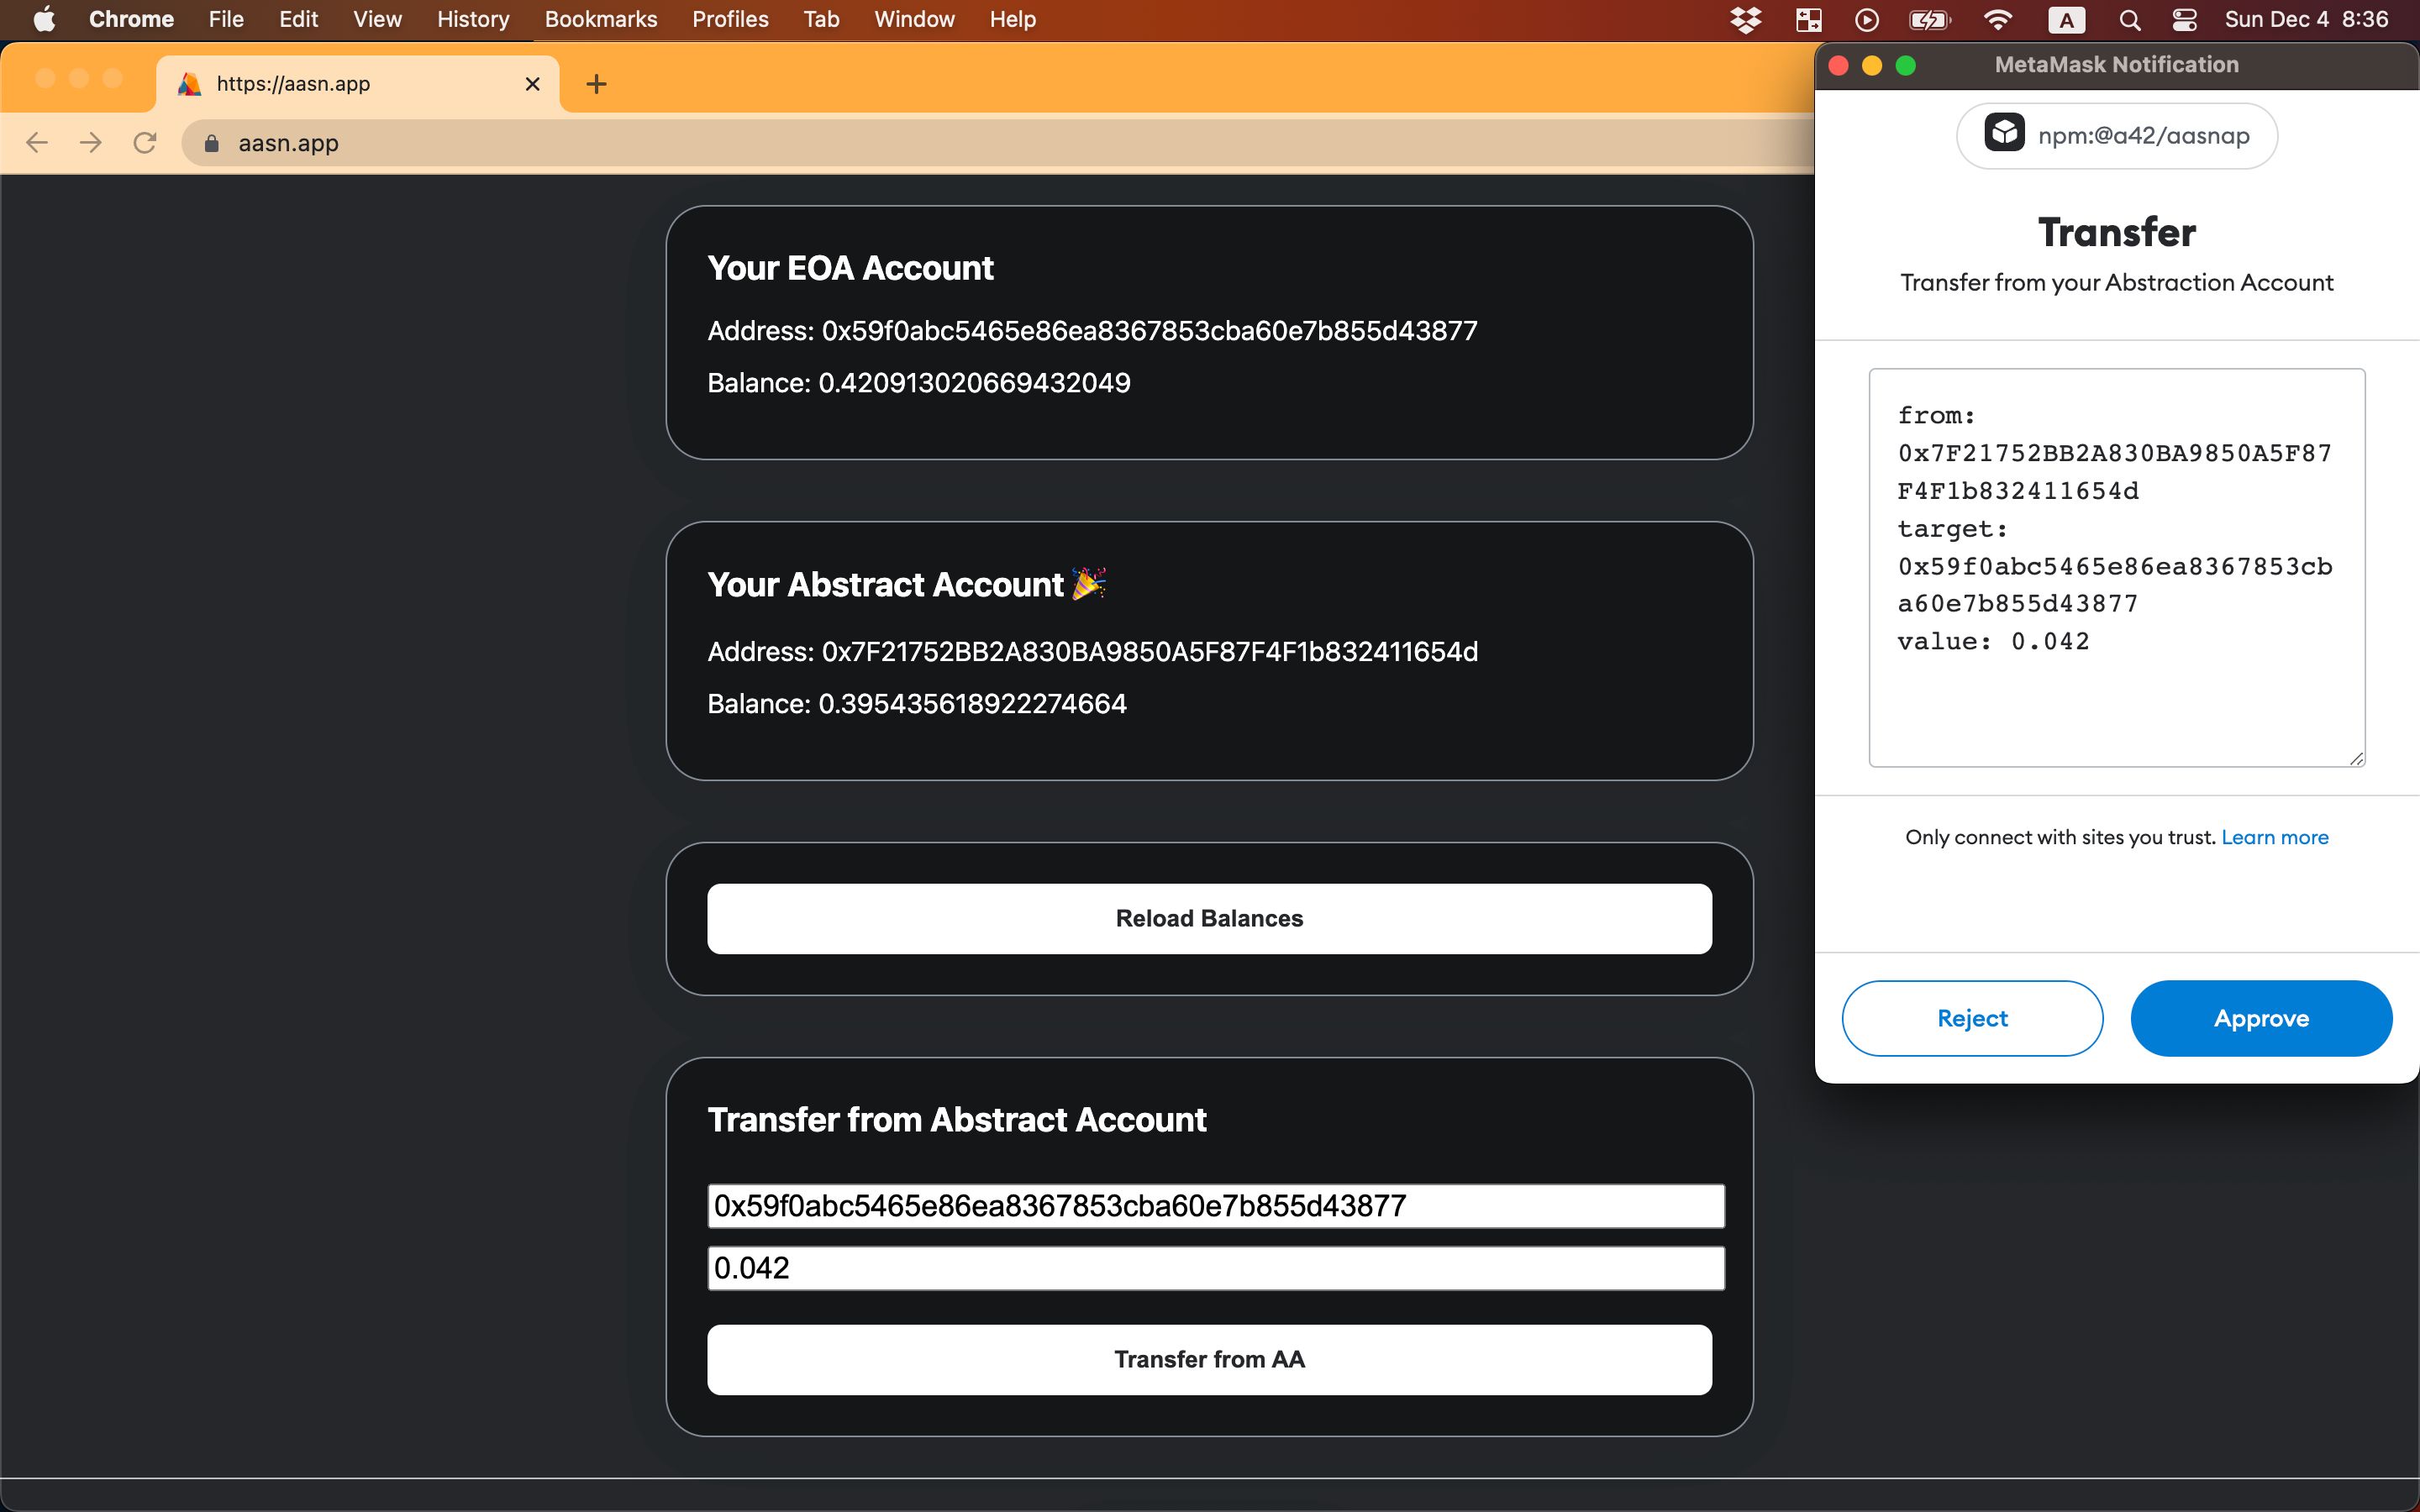This screenshot has width=2420, height=1512.
Task: Select the https://aasn.app tab
Action: pyautogui.click(x=358, y=84)
